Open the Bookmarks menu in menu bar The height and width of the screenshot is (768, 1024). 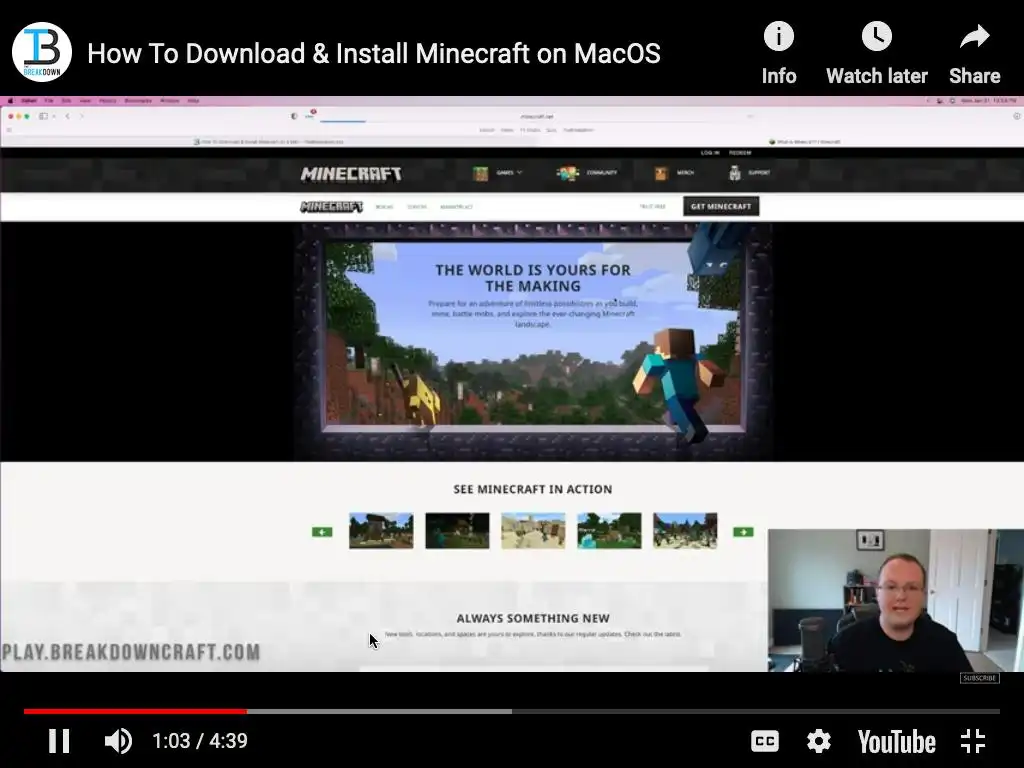[x=138, y=101]
